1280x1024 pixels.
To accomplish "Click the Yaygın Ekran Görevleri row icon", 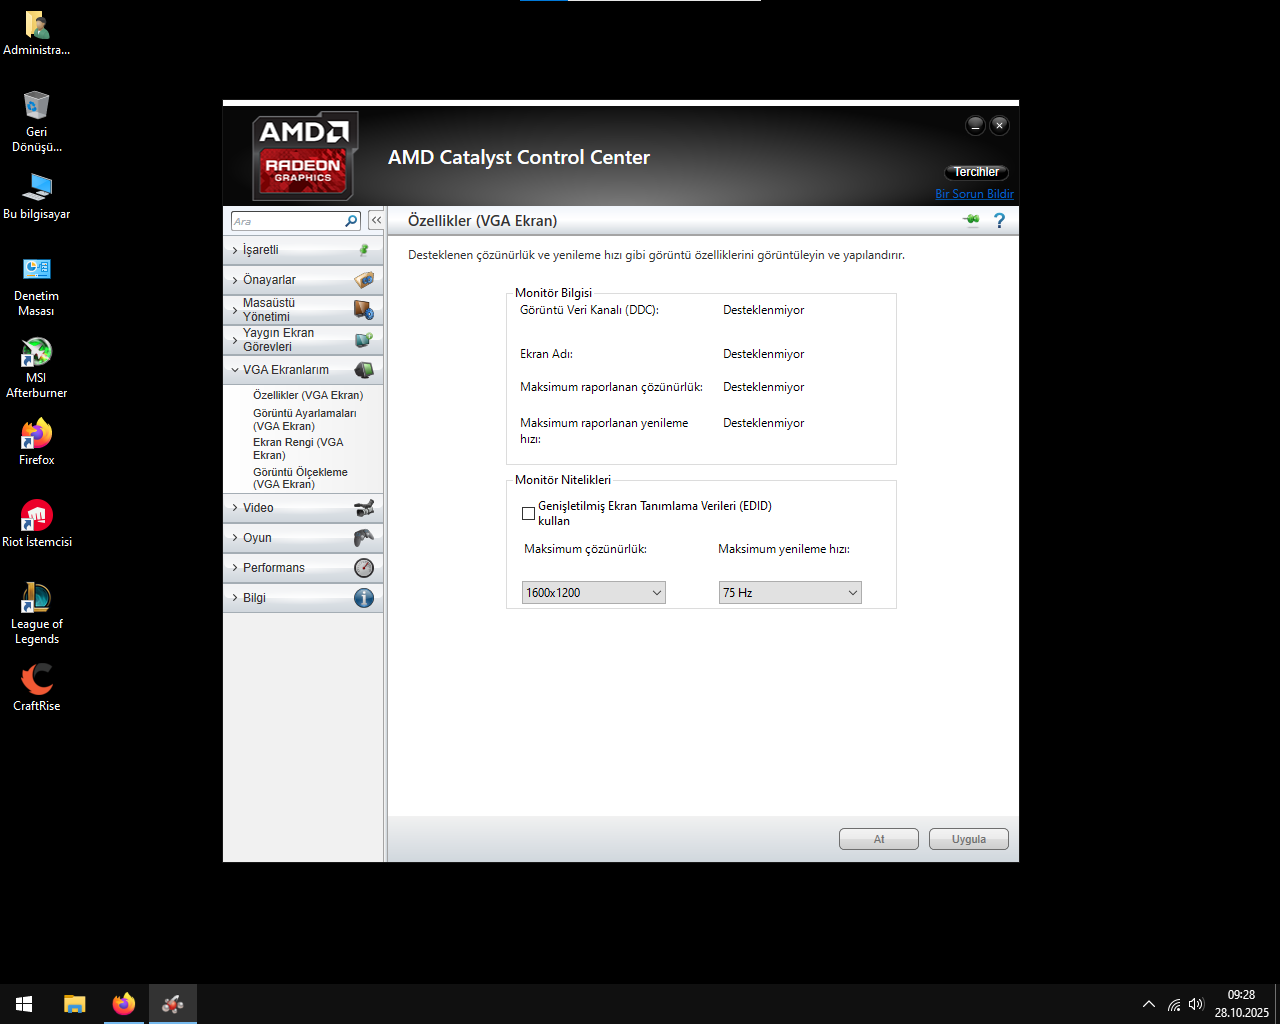I will tap(364, 340).
